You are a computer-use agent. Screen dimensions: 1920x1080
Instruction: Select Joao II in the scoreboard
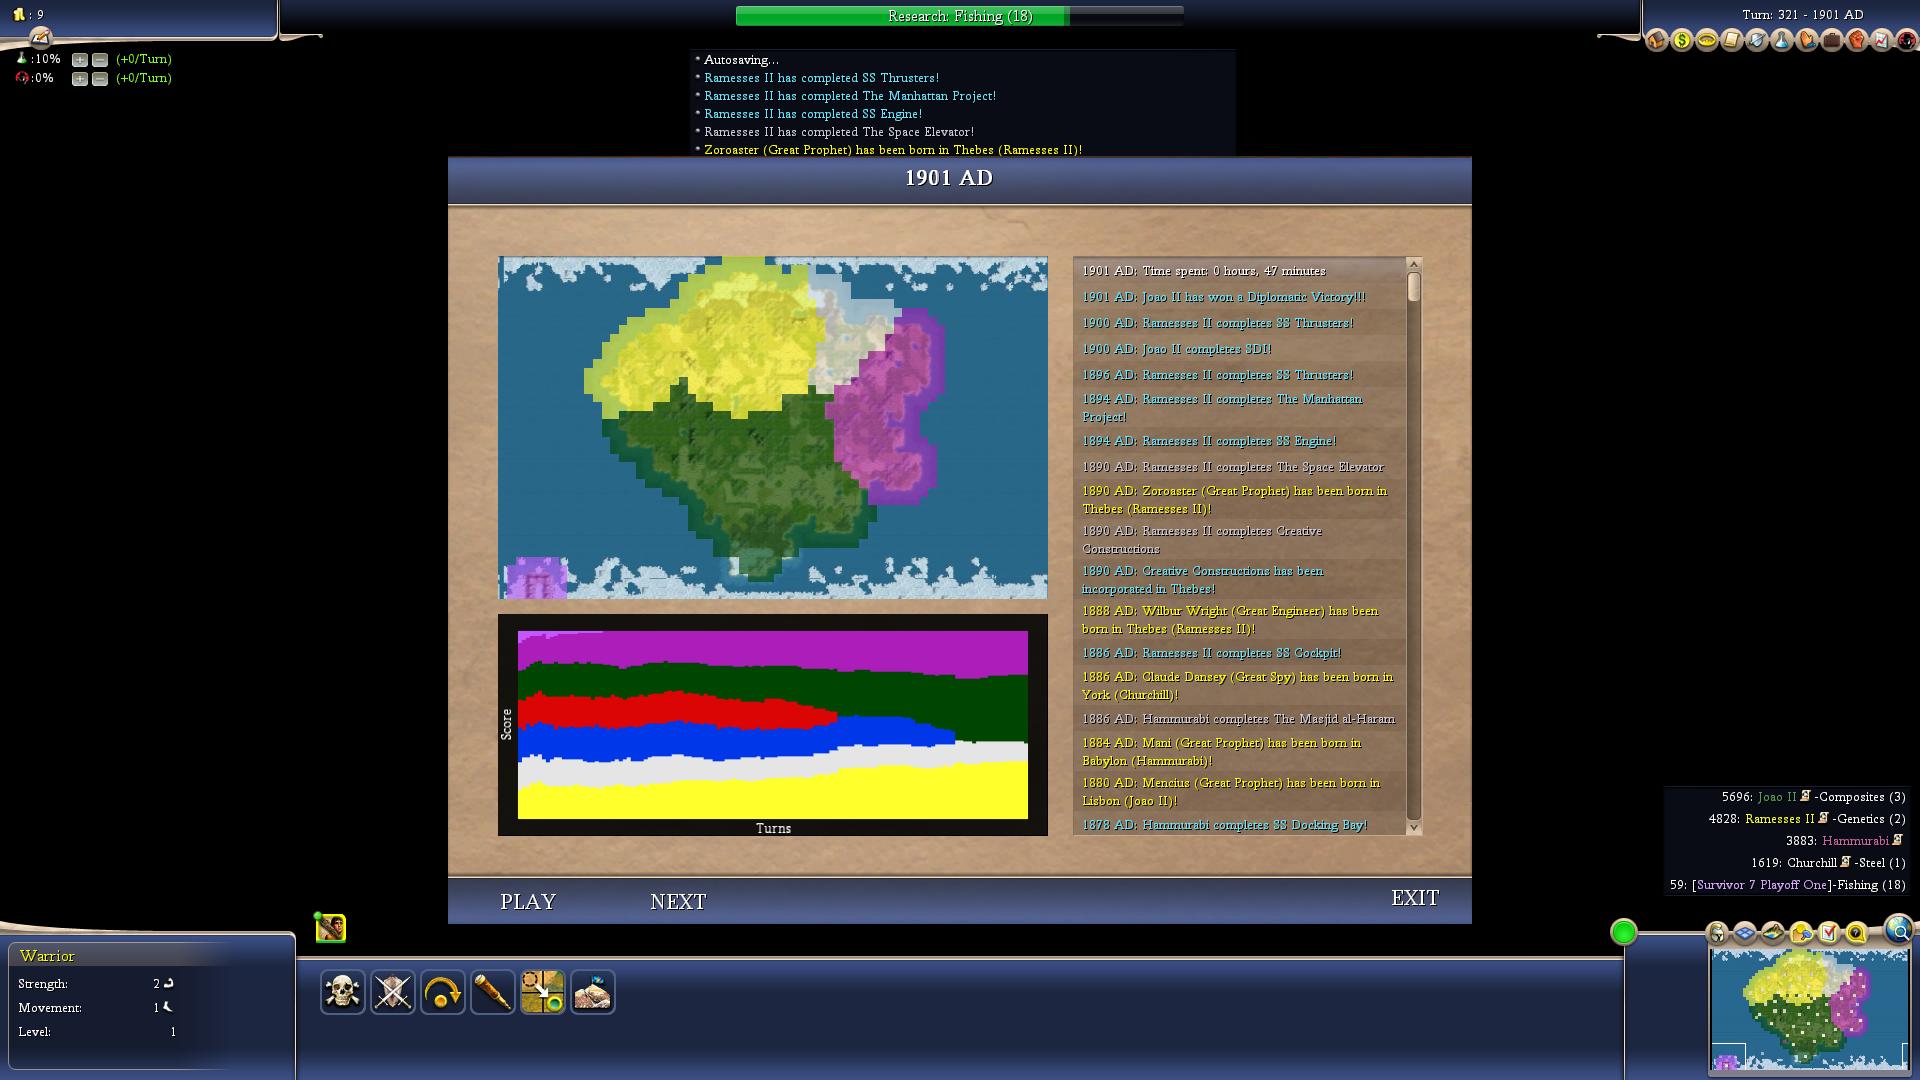point(1777,797)
